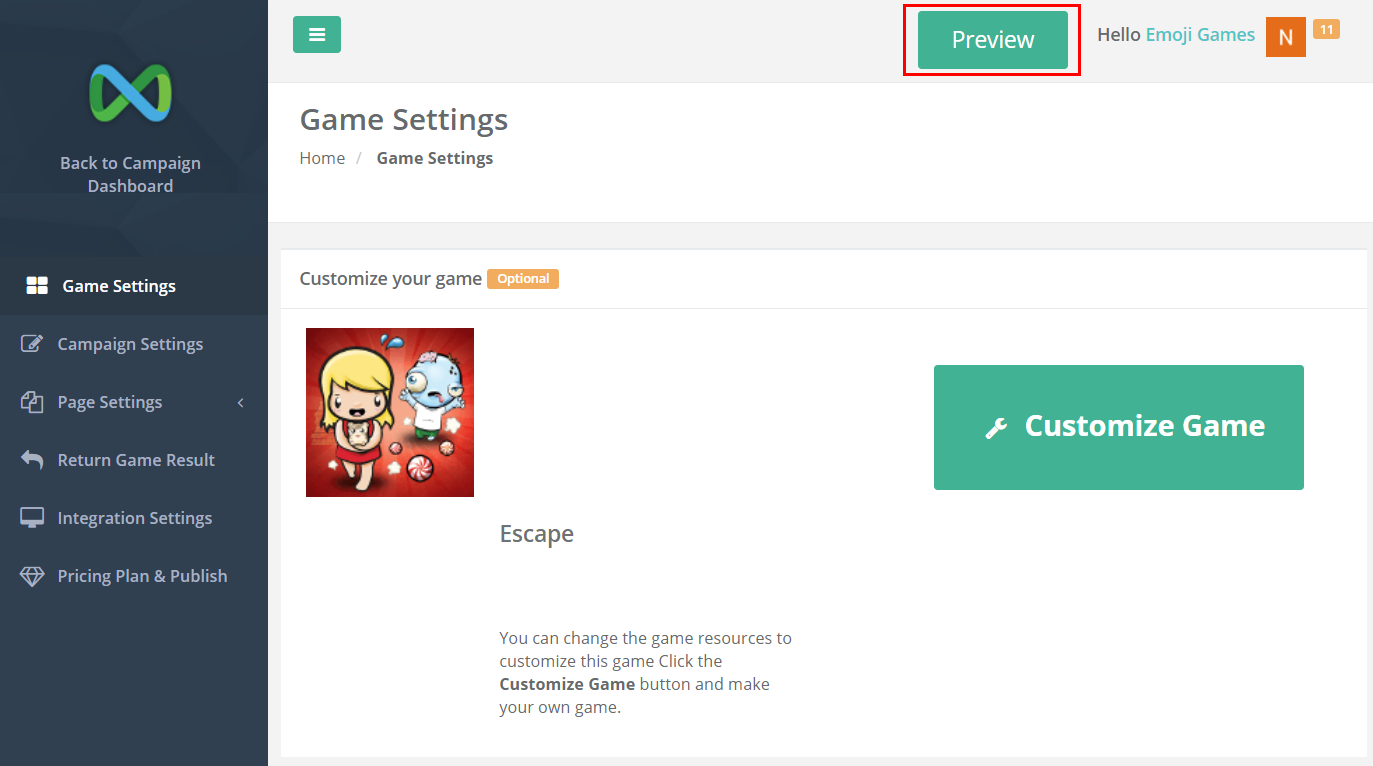Click the Campaign Settings edit icon
This screenshot has height=766, width=1373.
[32, 344]
